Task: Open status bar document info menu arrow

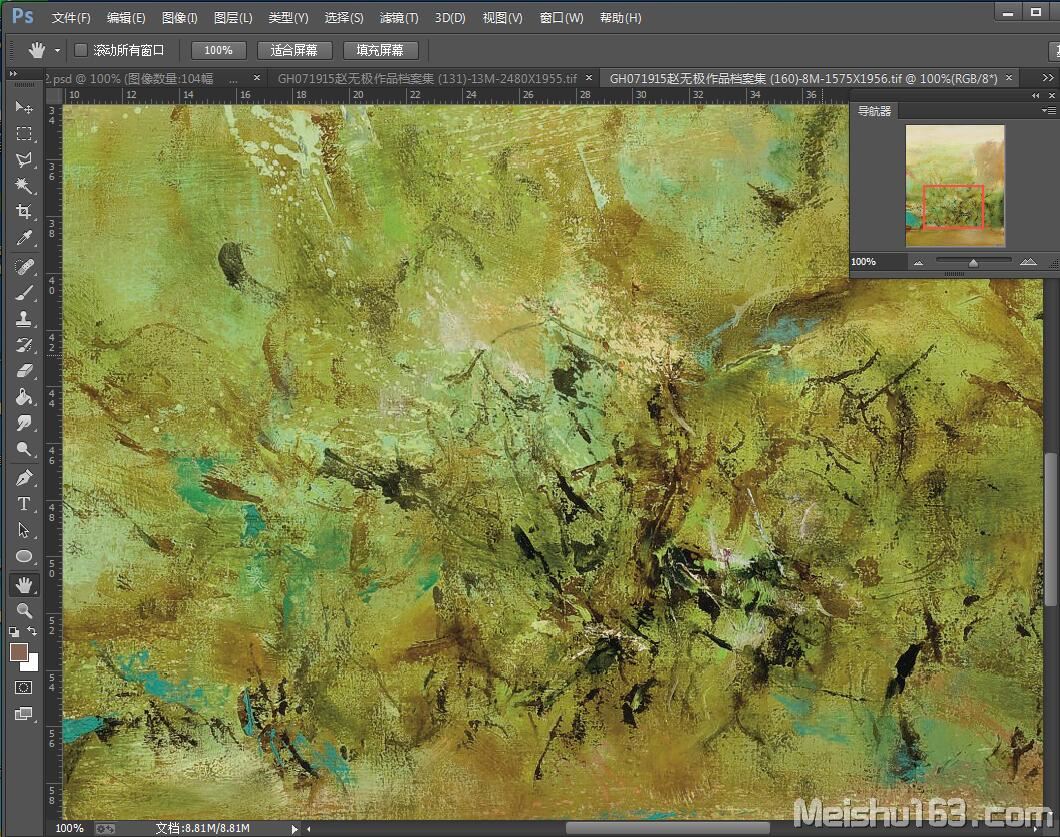Action: 294,828
